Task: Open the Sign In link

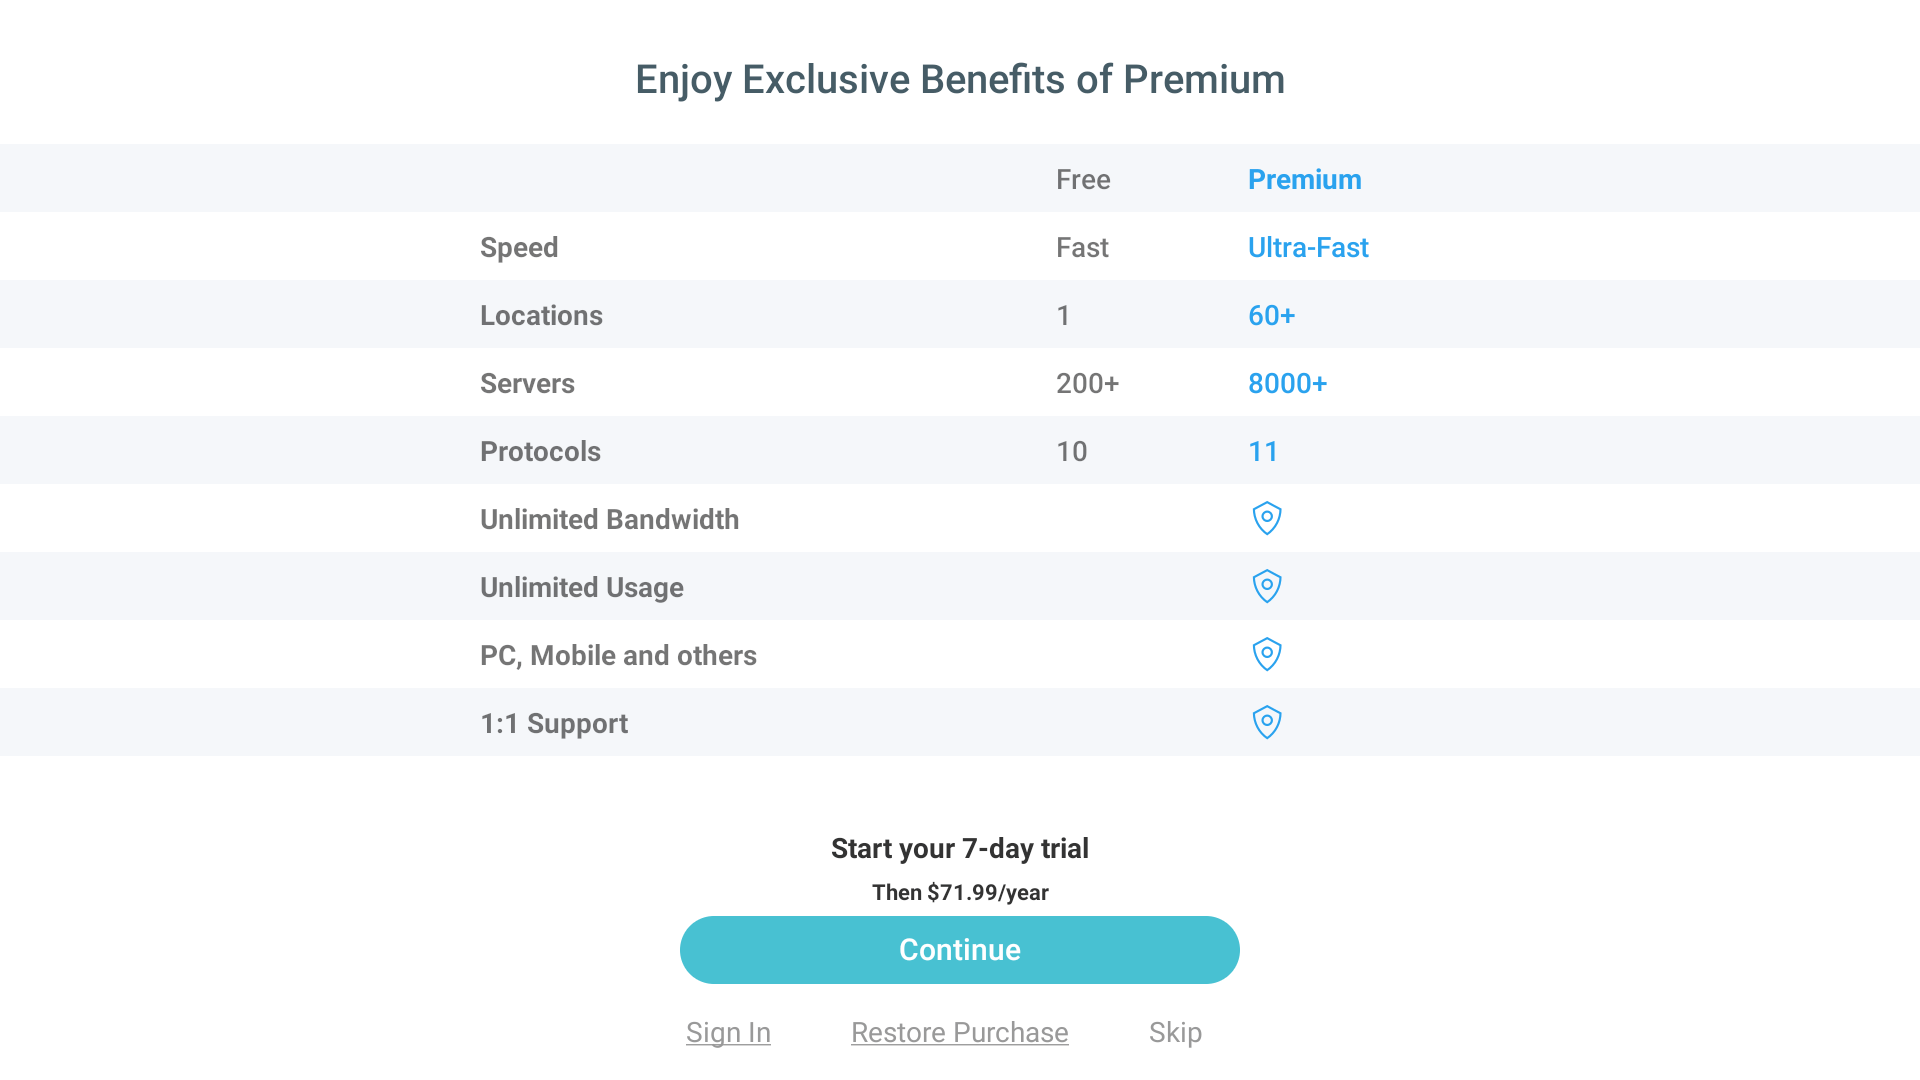Action: 728,1032
